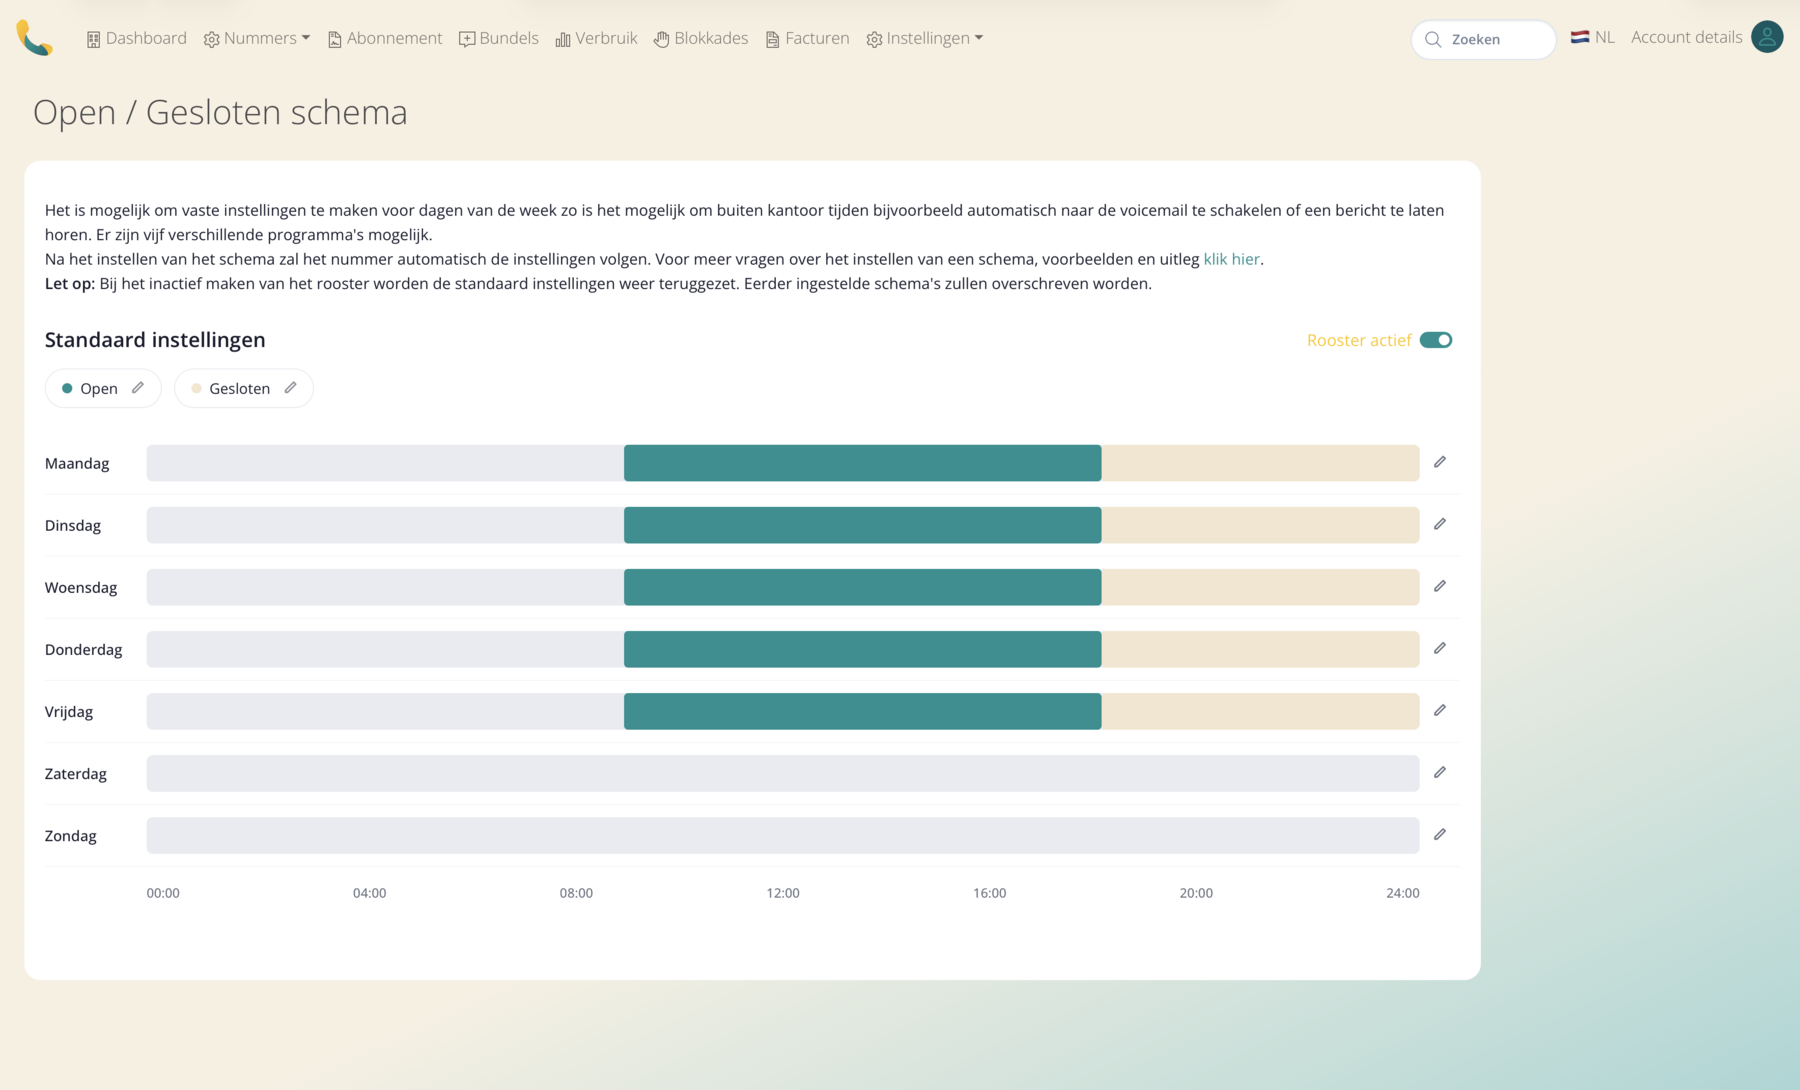Edit Donderdag schedule with pencil icon

(1440, 648)
